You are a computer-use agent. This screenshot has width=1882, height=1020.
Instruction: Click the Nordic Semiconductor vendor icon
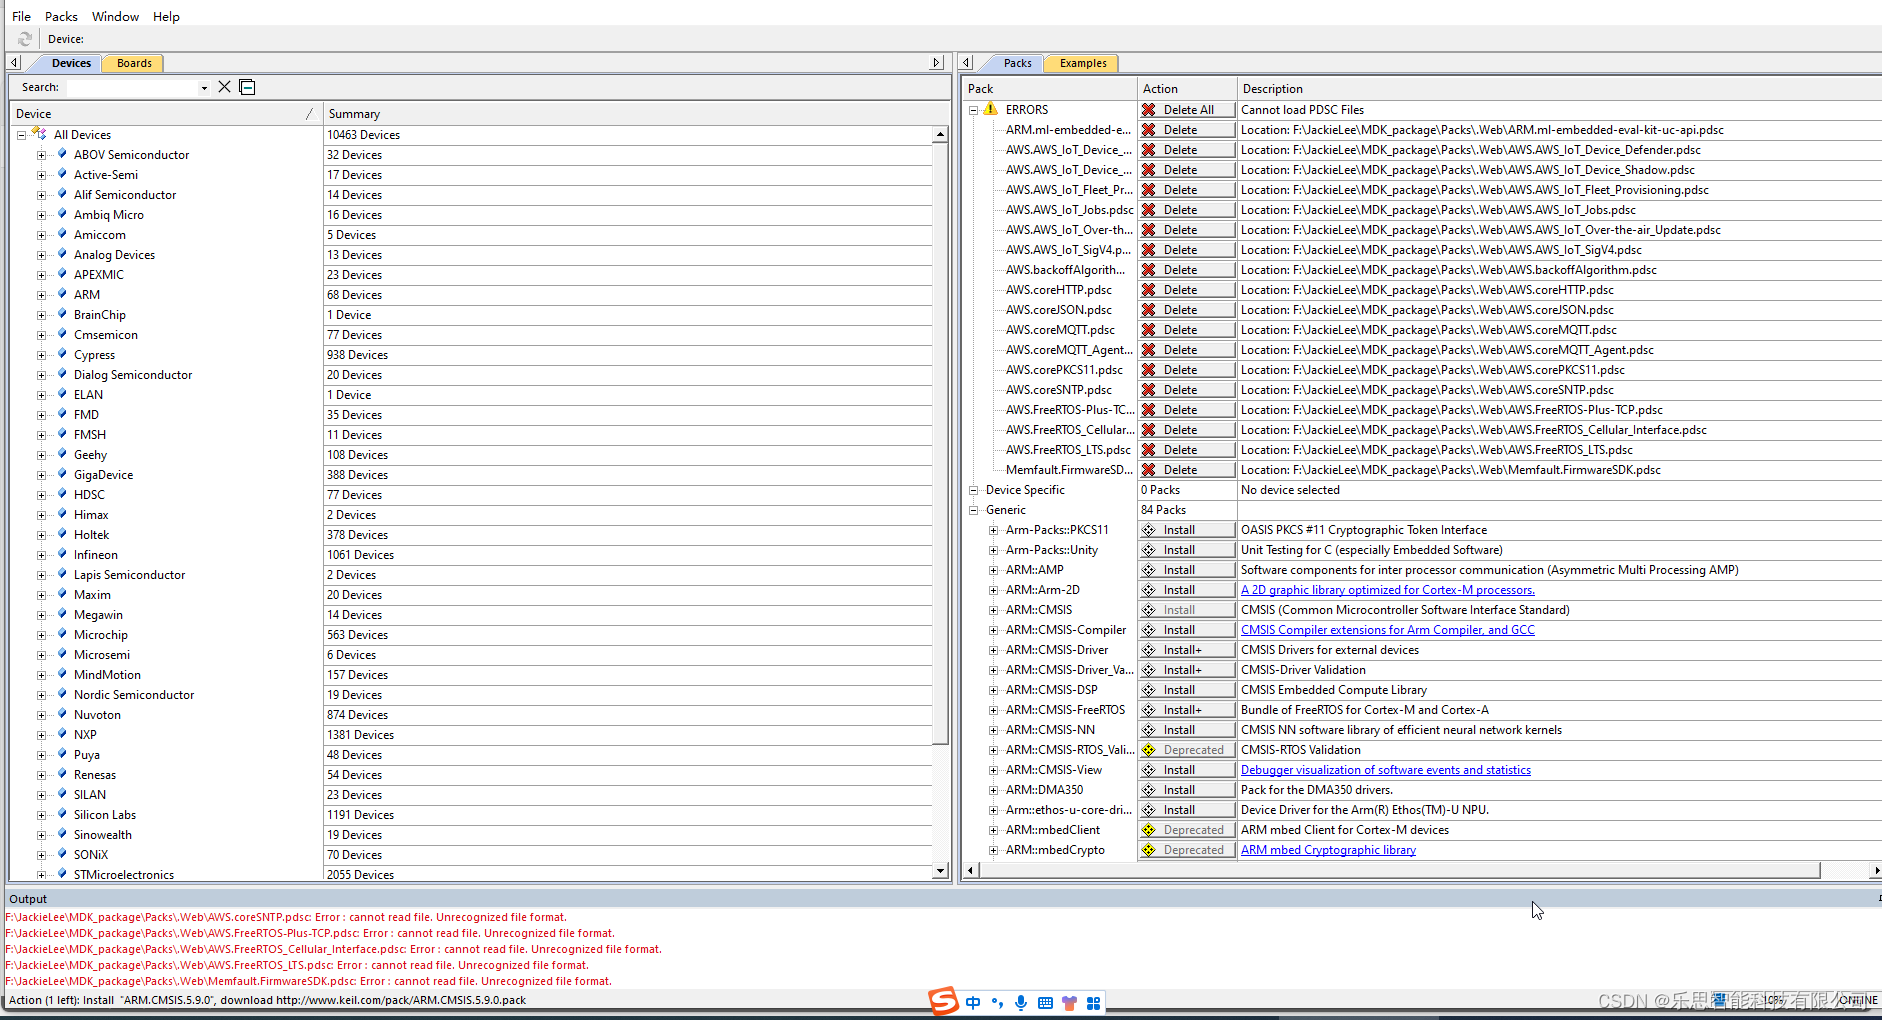(x=62, y=694)
